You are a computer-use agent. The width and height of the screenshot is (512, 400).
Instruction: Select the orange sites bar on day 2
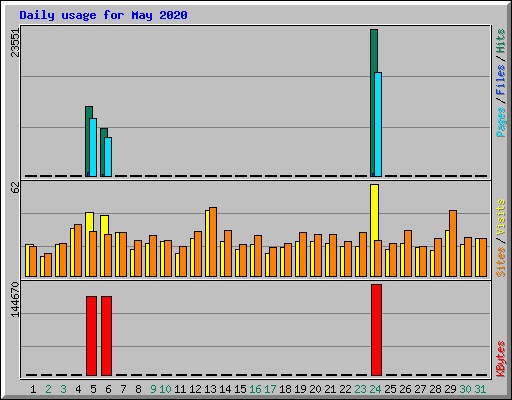(48, 265)
